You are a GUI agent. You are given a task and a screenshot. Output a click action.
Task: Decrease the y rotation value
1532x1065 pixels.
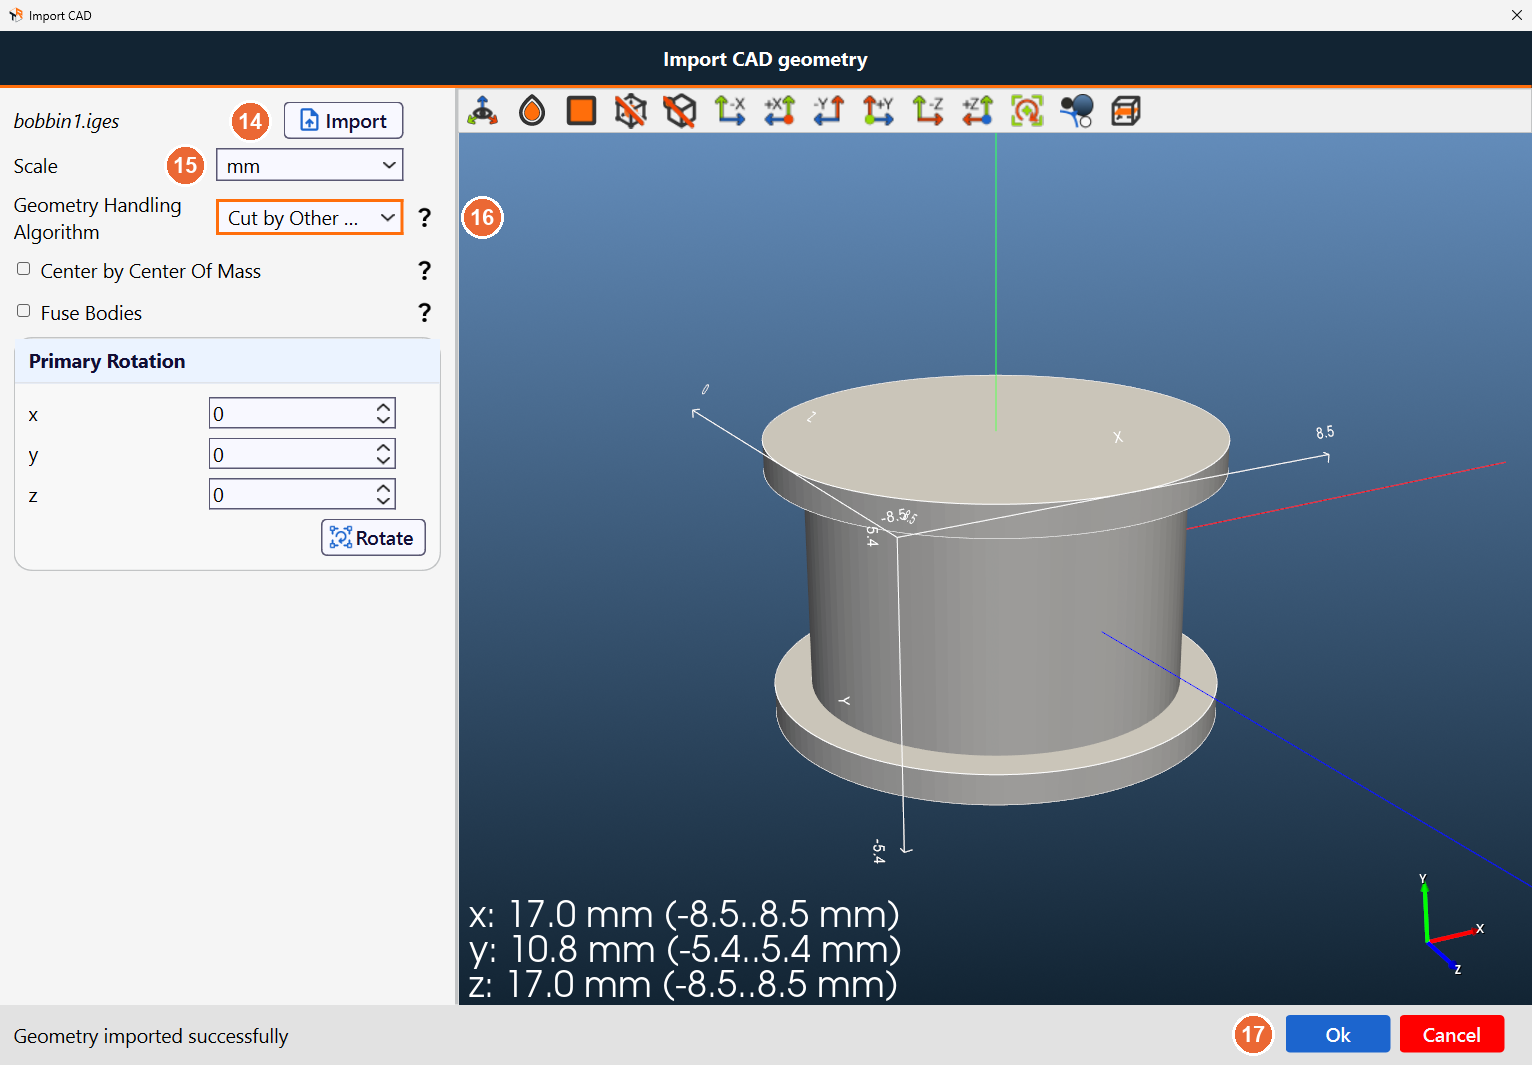pos(384,461)
